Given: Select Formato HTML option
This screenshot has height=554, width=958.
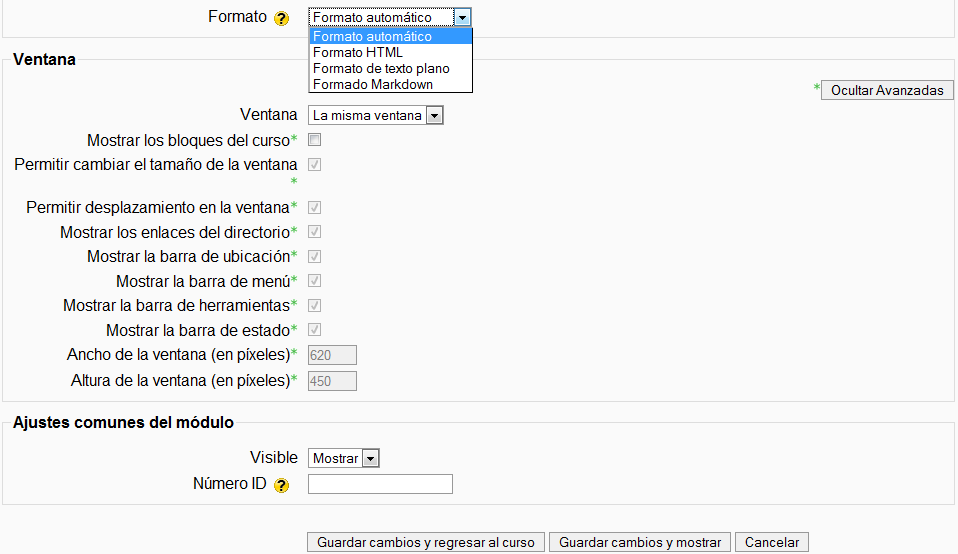Looking at the screenshot, I should pyautogui.click(x=358, y=53).
